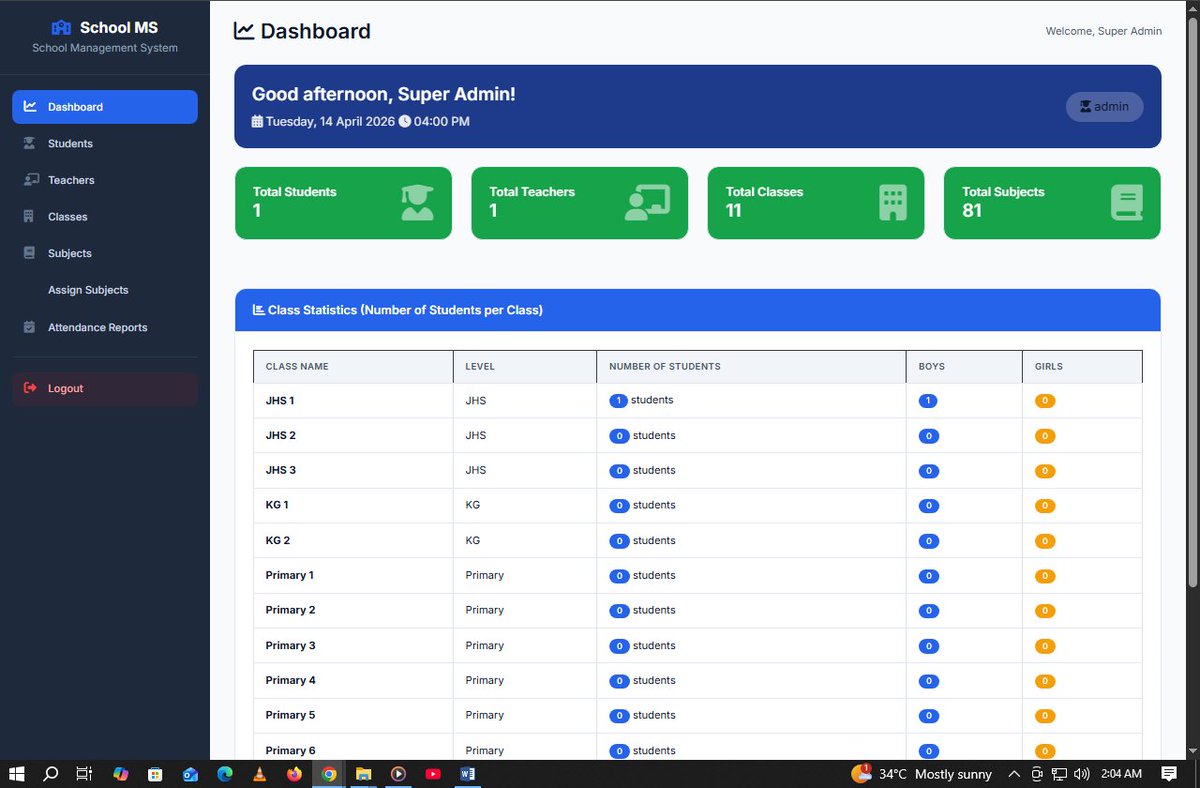Open Microsoft Word from taskbar

tap(467, 774)
